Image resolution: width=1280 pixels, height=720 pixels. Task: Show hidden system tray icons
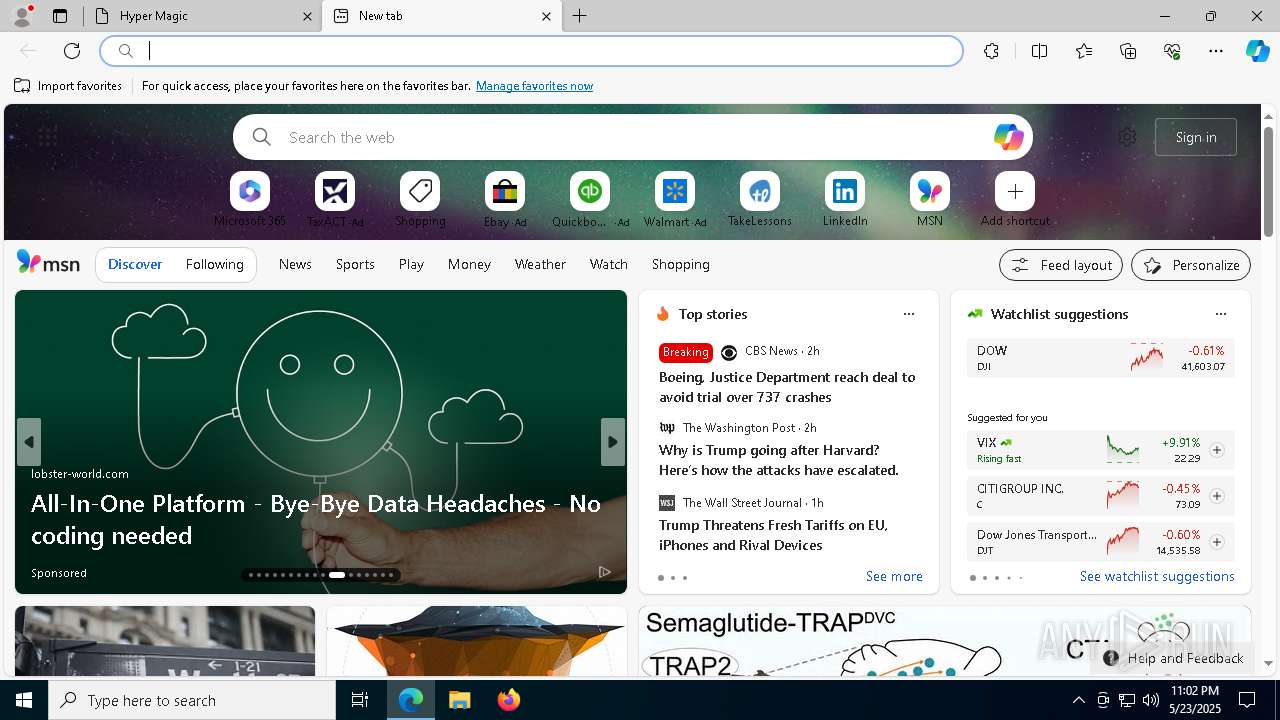coord(1078,700)
